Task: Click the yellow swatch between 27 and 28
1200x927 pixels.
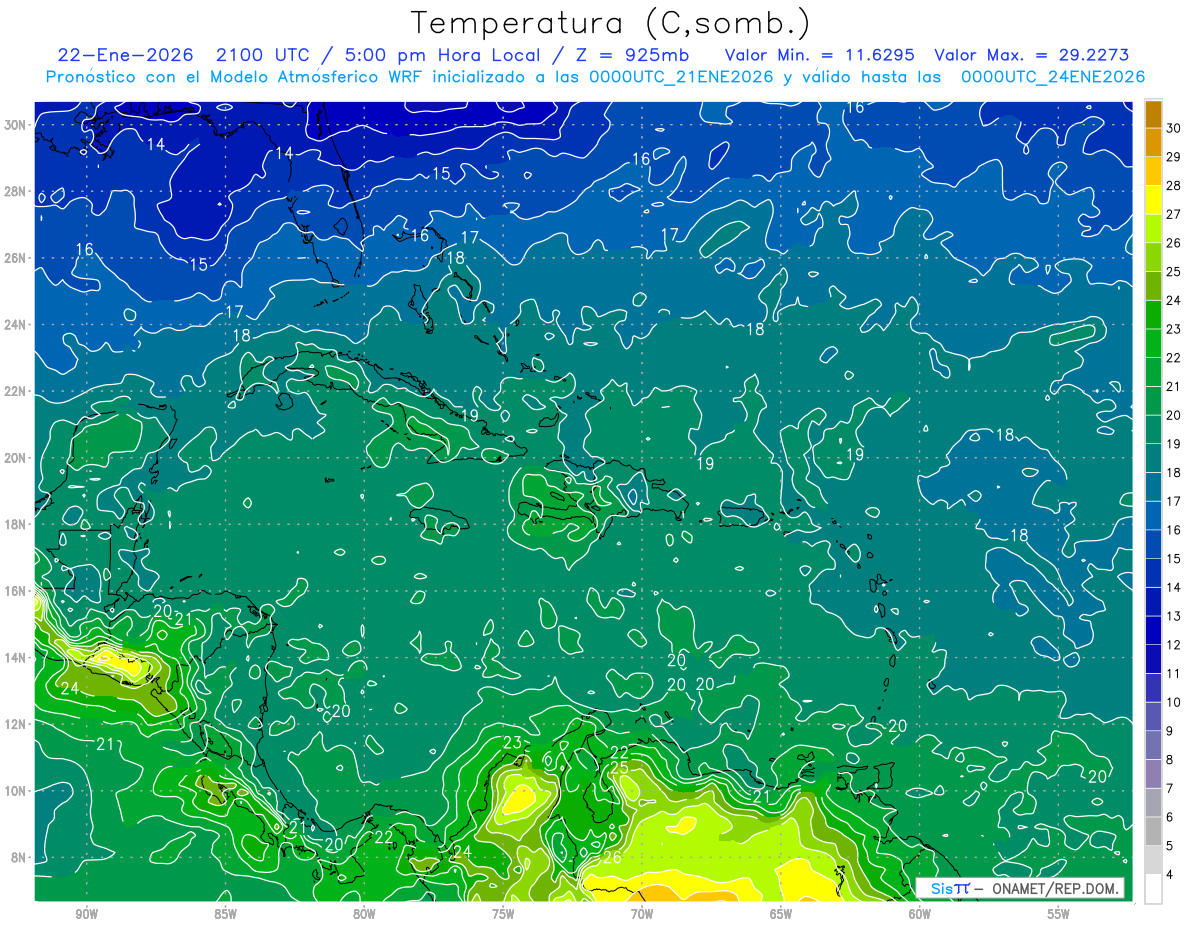Action: click(x=1153, y=200)
